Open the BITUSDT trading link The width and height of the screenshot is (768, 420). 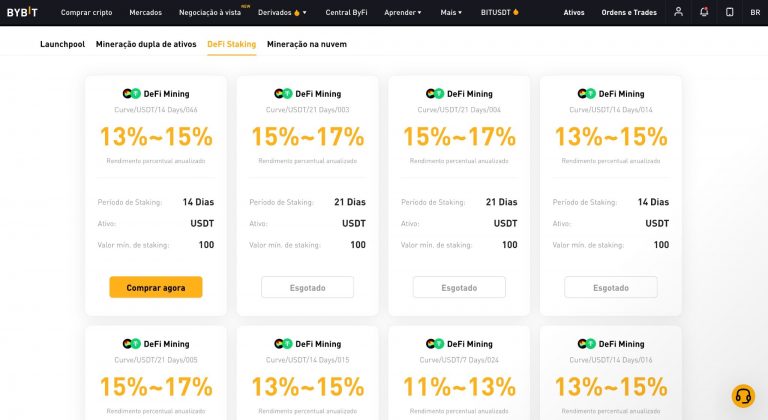[x=495, y=13]
